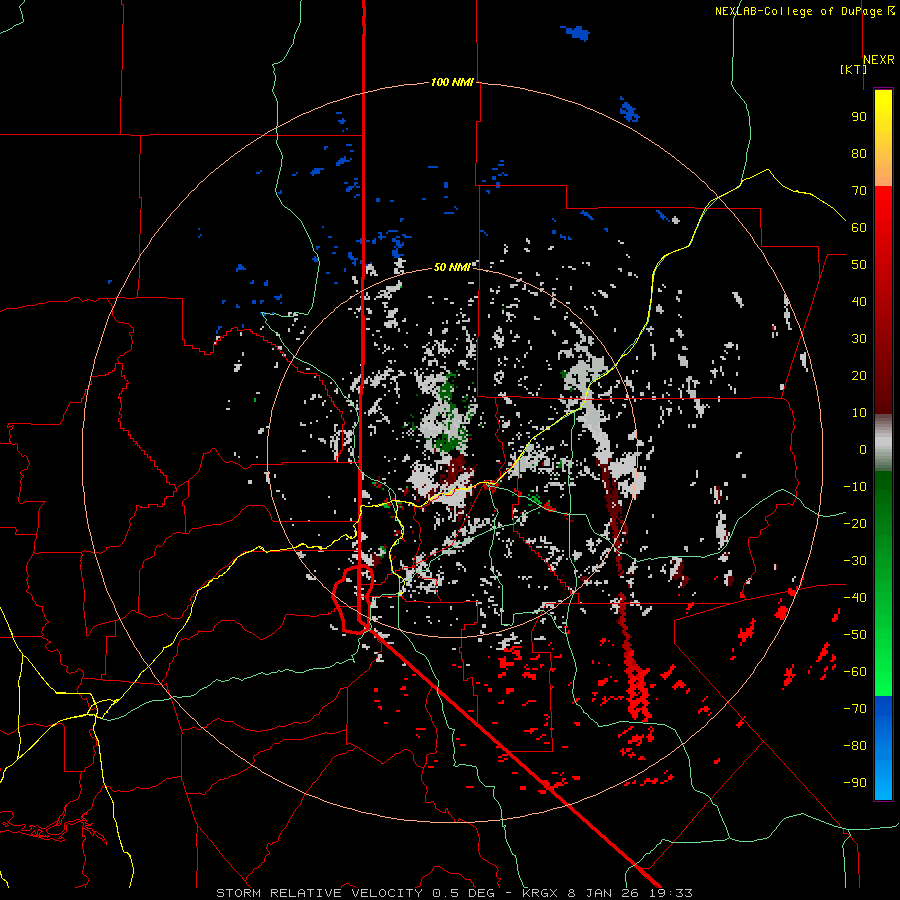This screenshot has height=900, width=900.
Task: Click the 70 value on velocity scale
Action: (859, 191)
